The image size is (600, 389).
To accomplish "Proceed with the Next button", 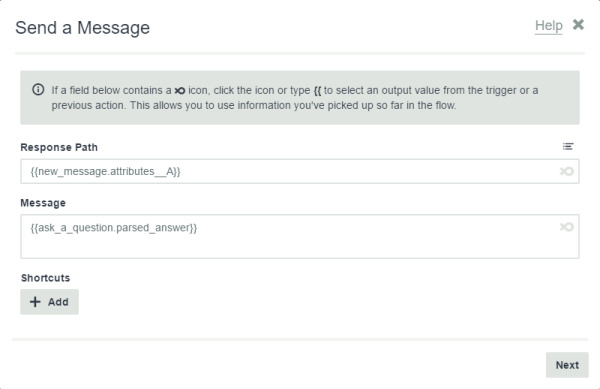I will 567,365.
